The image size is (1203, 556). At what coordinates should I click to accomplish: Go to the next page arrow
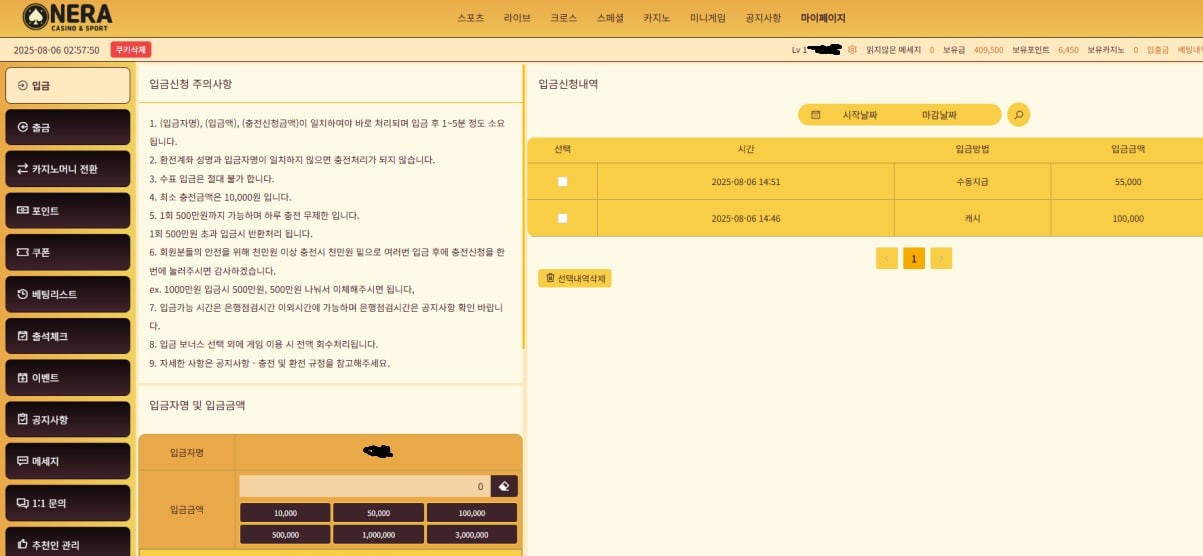pos(941,259)
